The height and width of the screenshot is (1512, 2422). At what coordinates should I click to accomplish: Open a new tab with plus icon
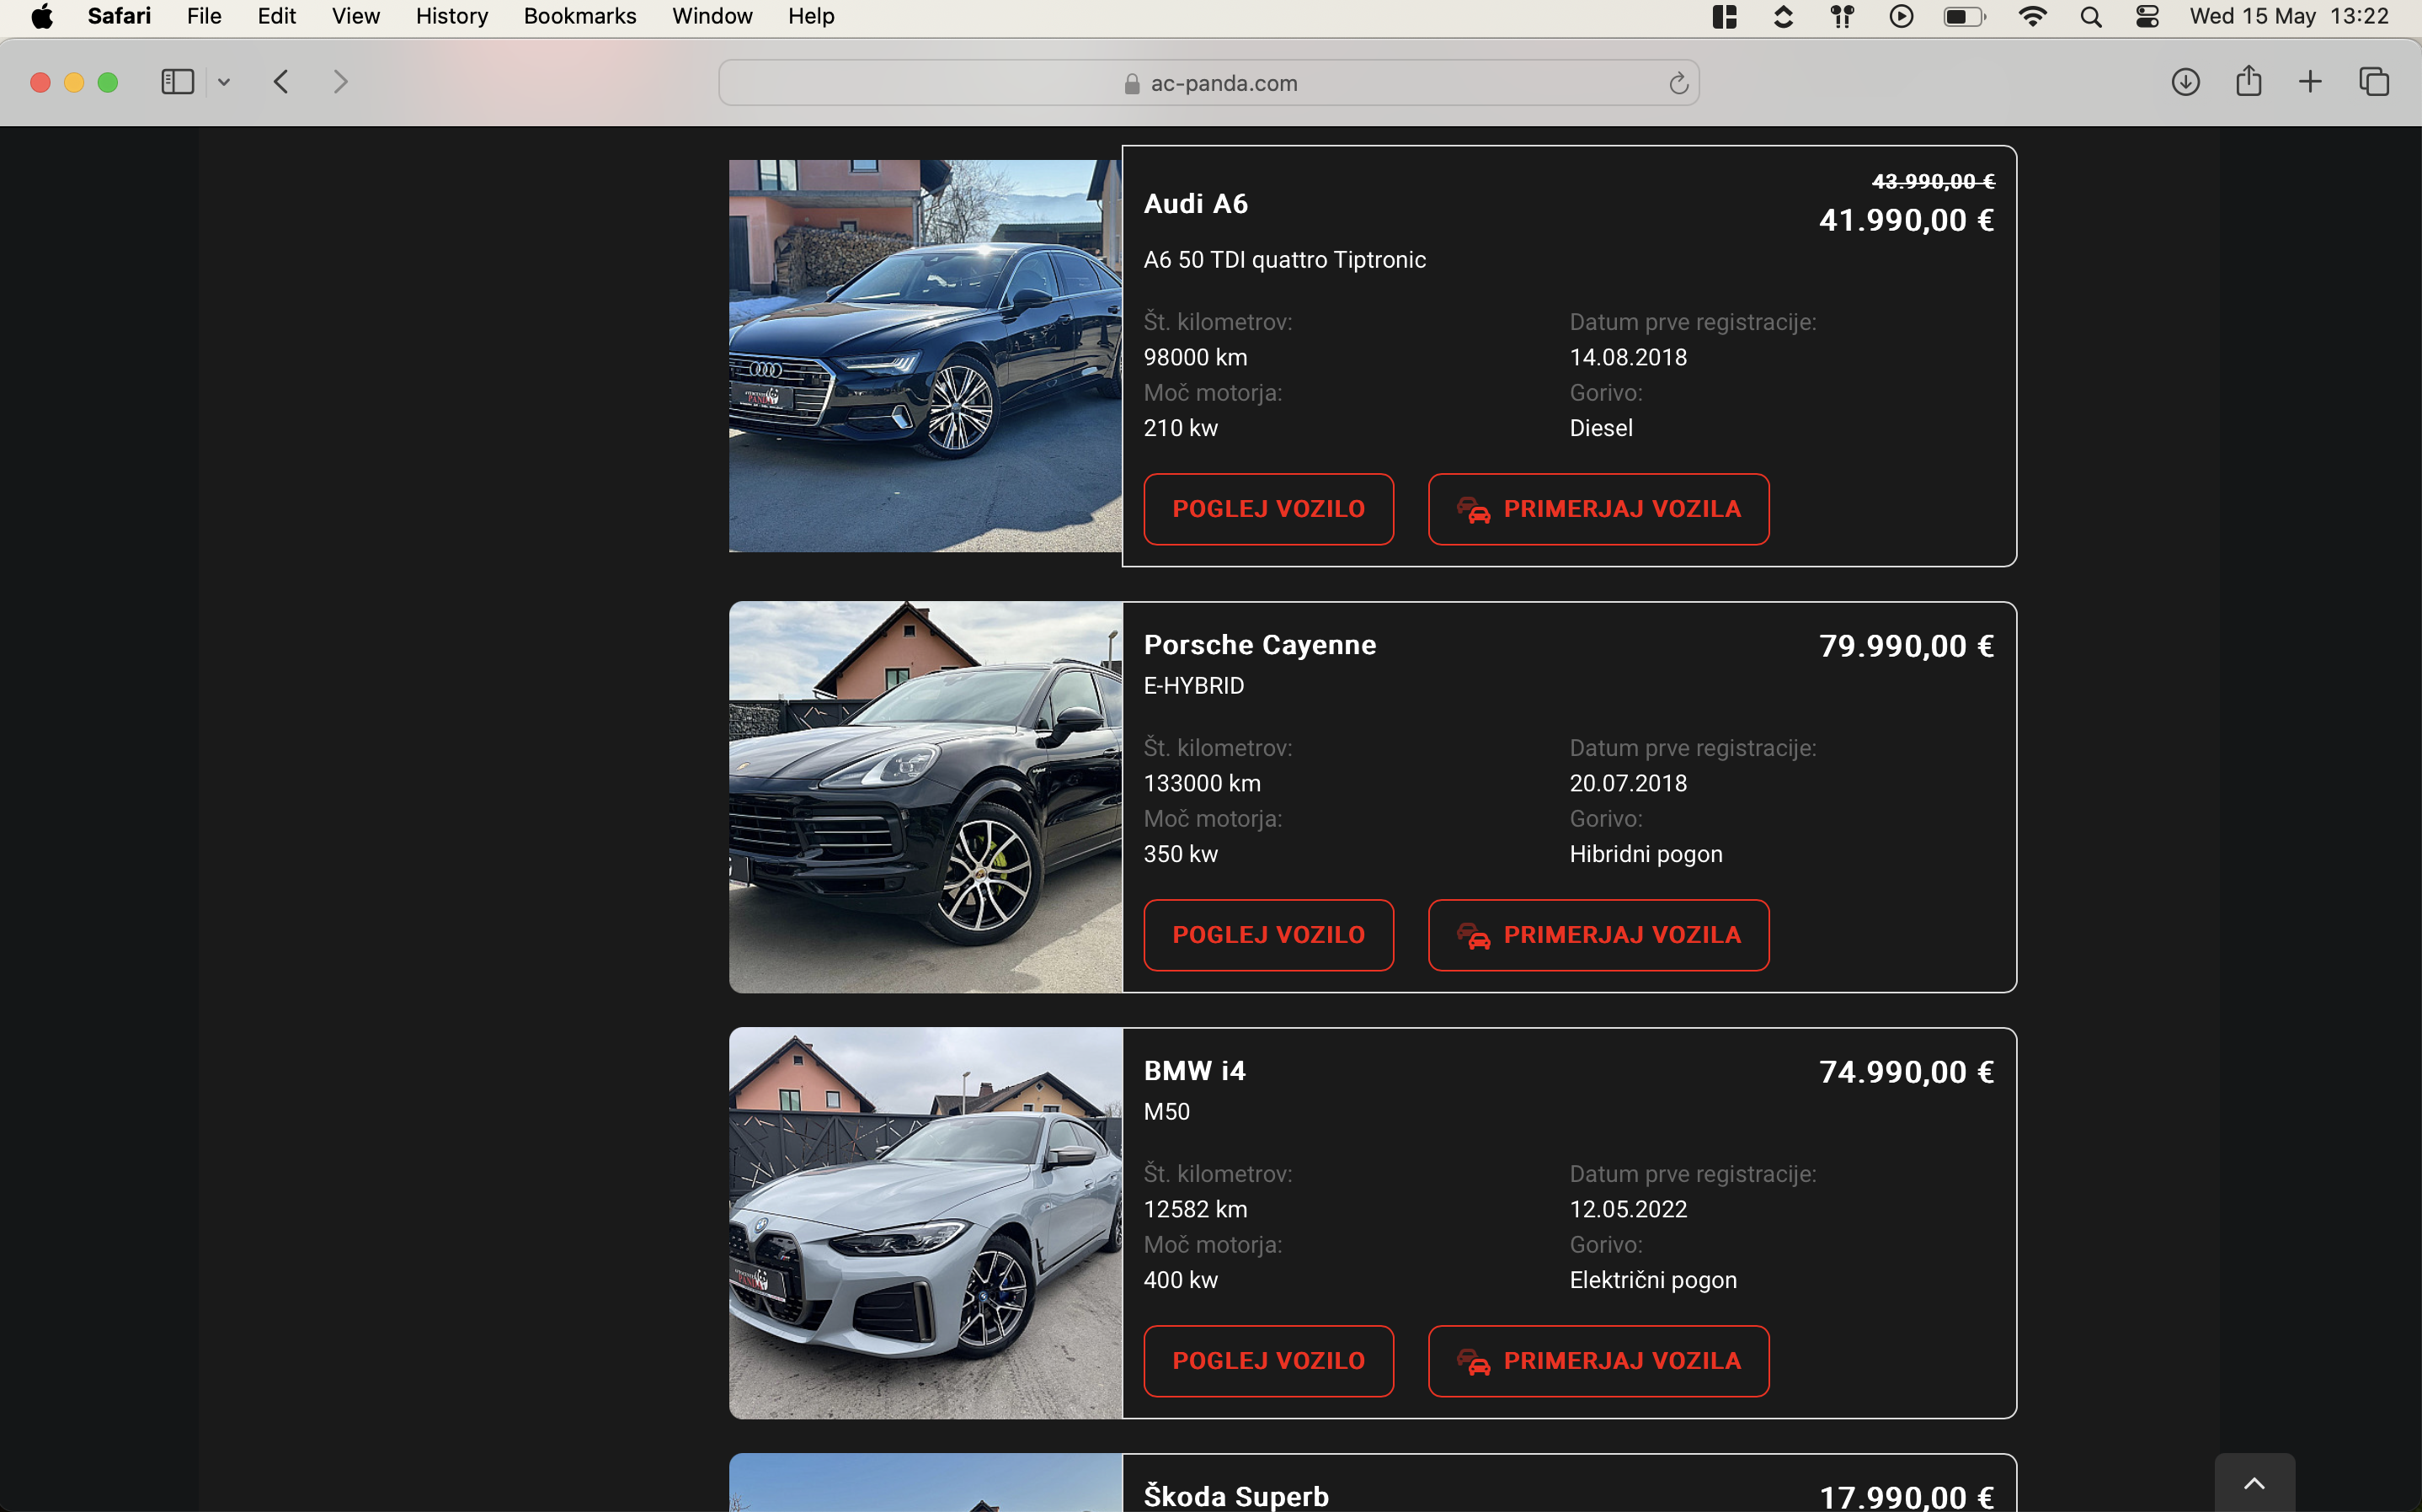(2310, 82)
